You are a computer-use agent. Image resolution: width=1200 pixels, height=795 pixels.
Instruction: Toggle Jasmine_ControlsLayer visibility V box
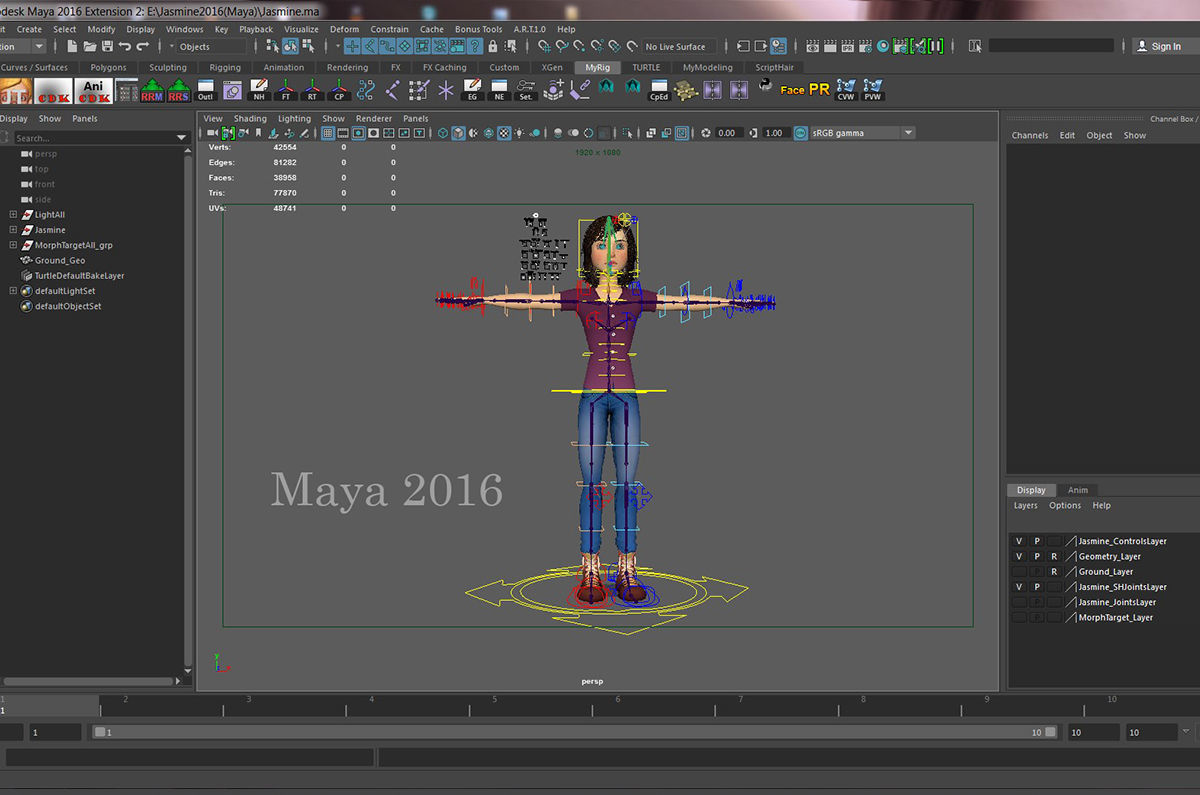click(1019, 541)
